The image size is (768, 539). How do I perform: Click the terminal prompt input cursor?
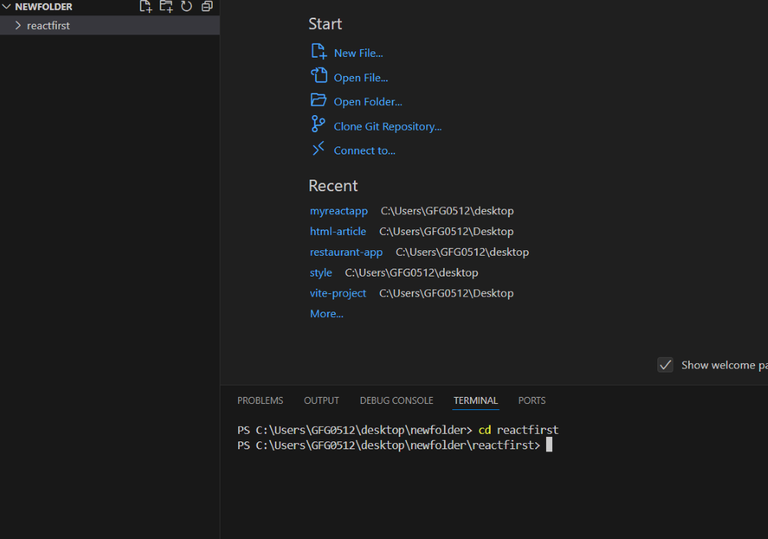[x=549, y=445]
